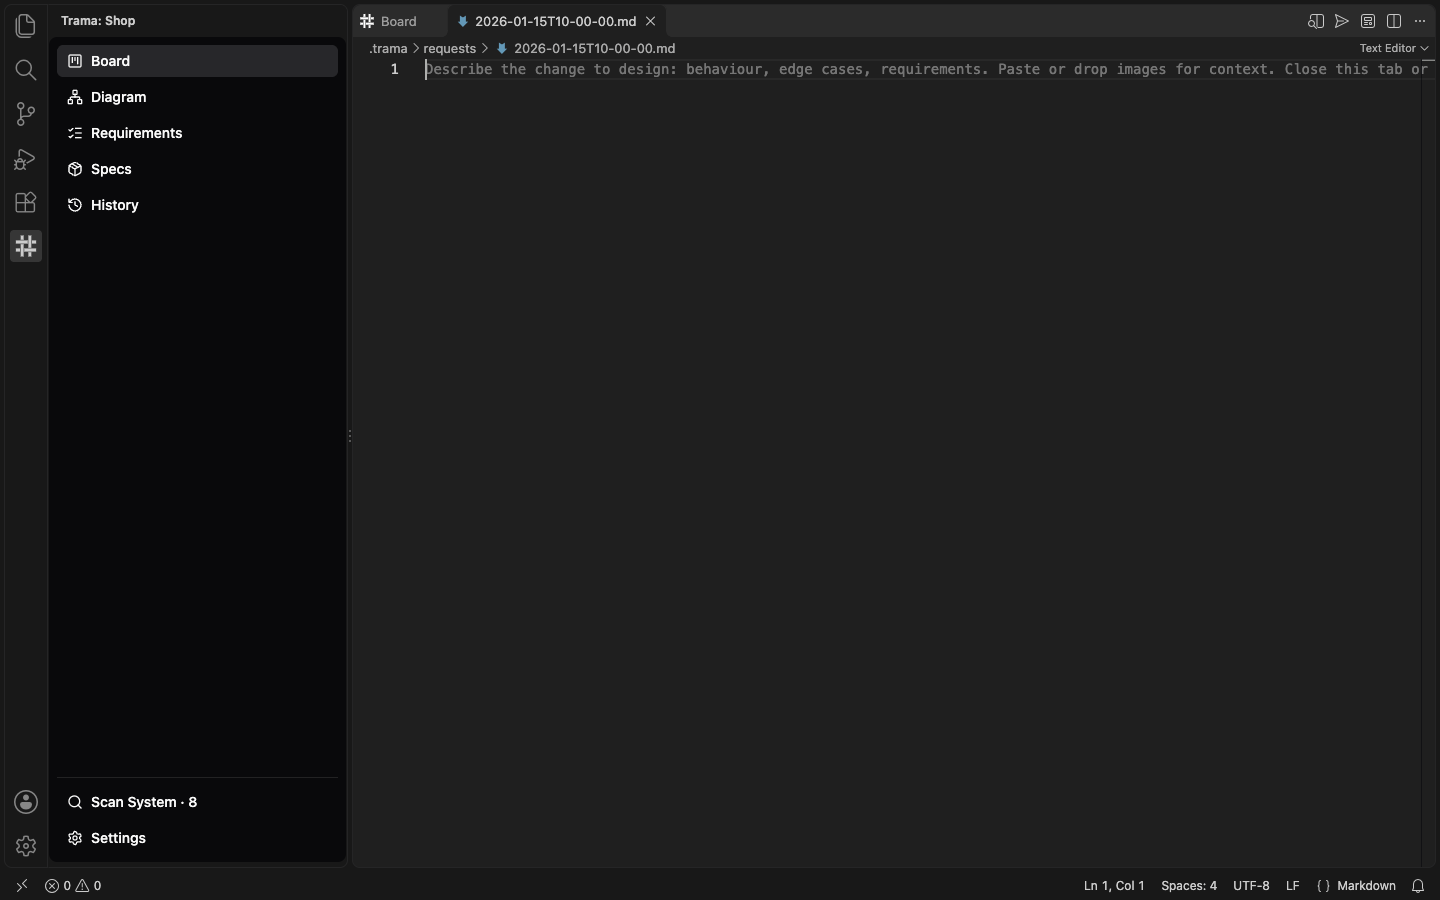Select the Board item in the sidebar

pyautogui.click(x=197, y=61)
